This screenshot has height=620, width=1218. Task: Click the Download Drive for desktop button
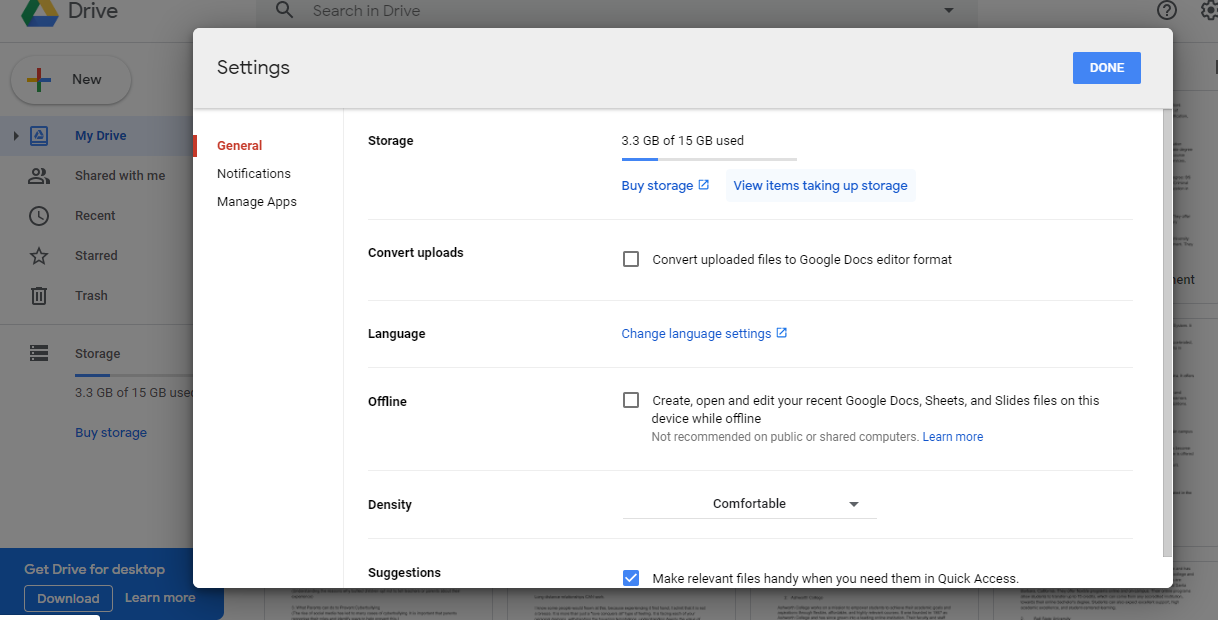68,598
